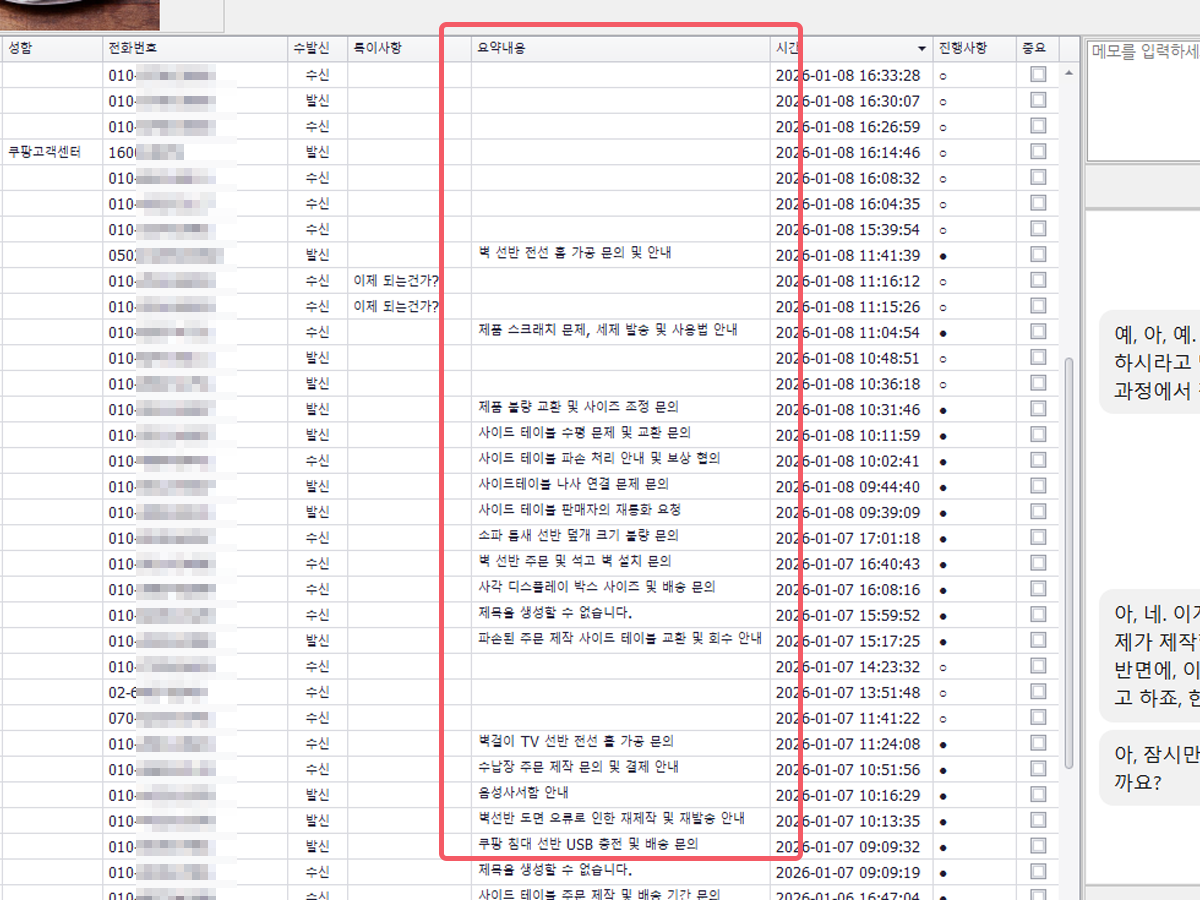1200x900 pixels.
Task: Open the '제품 스크래치 문제, 세제 발송 및 사용법 안내' call
Action: pos(608,331)
